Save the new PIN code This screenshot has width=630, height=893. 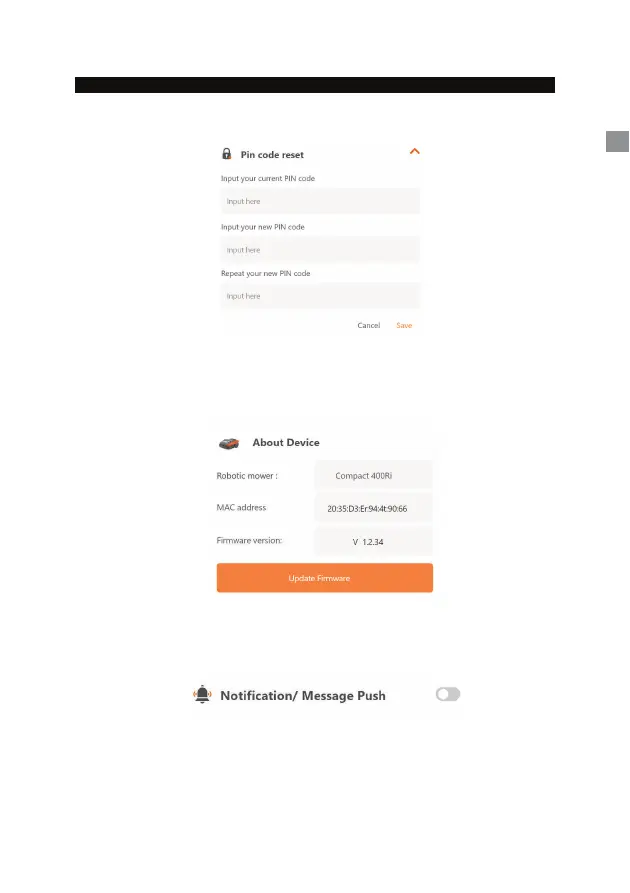[x=404, y=325]
